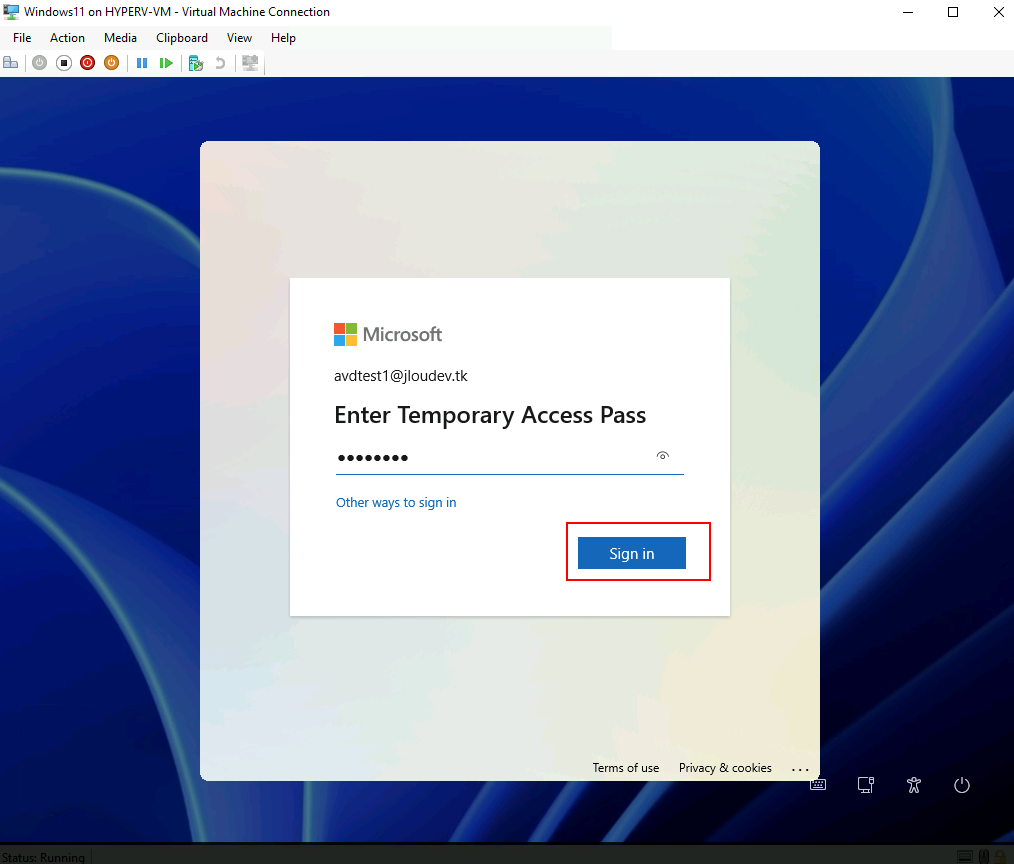Screen dimensions: 1014x864
Task: Open the three-dots more options menu
Action: point(800,769)
